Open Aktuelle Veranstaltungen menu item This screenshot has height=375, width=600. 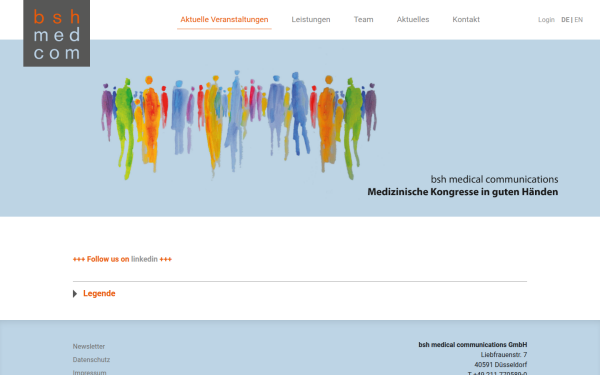[224, 20]
